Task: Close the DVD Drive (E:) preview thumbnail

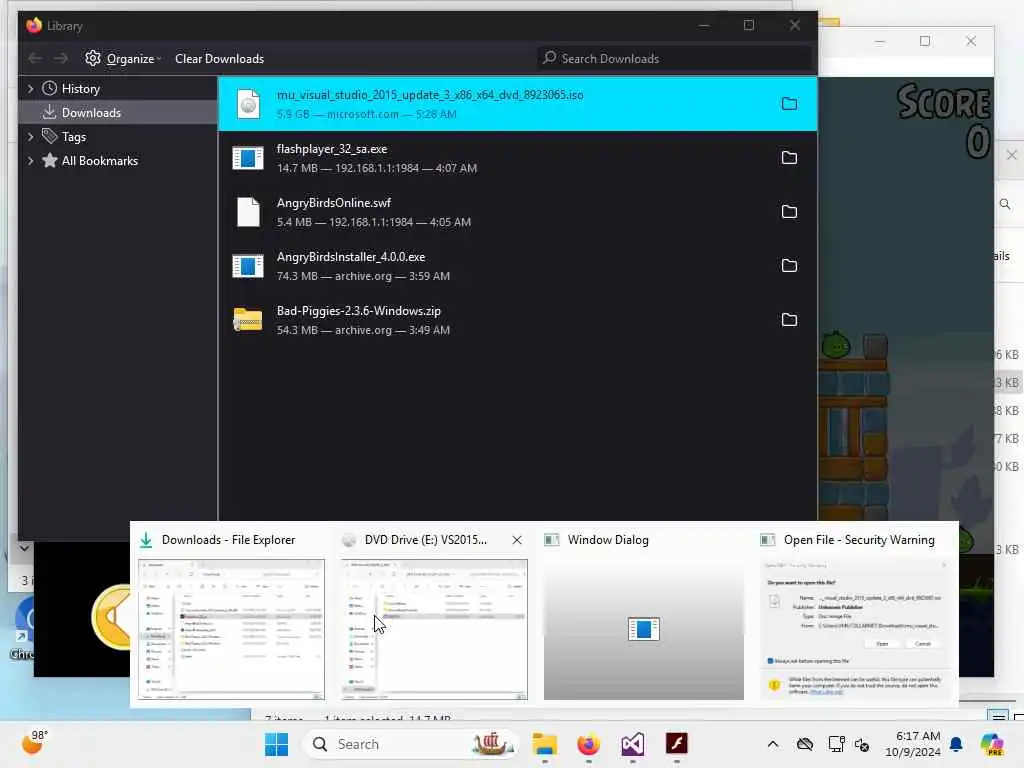Action: (x=517, y=540)
